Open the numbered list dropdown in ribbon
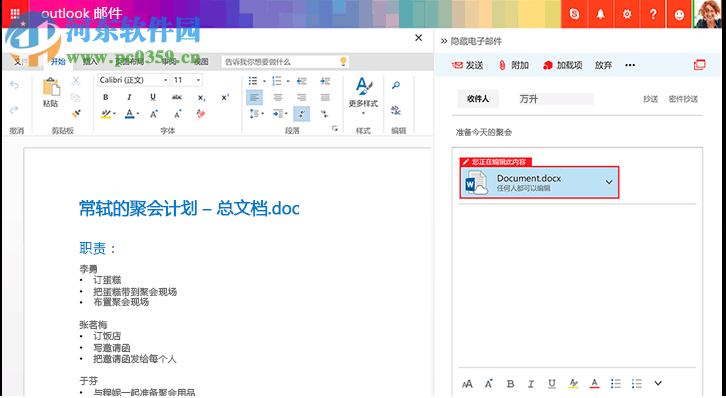Screen dimensions: 726x398 pos(288,81)
